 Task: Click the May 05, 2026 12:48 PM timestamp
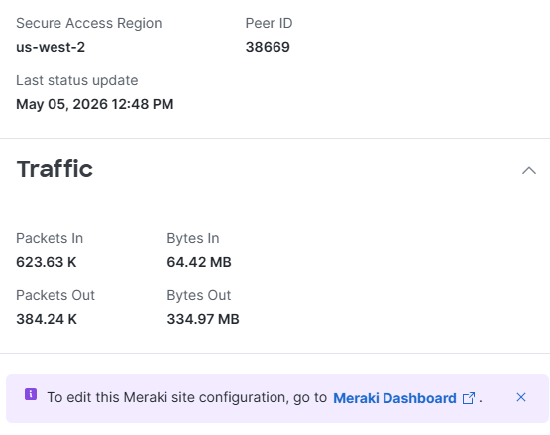95,104
